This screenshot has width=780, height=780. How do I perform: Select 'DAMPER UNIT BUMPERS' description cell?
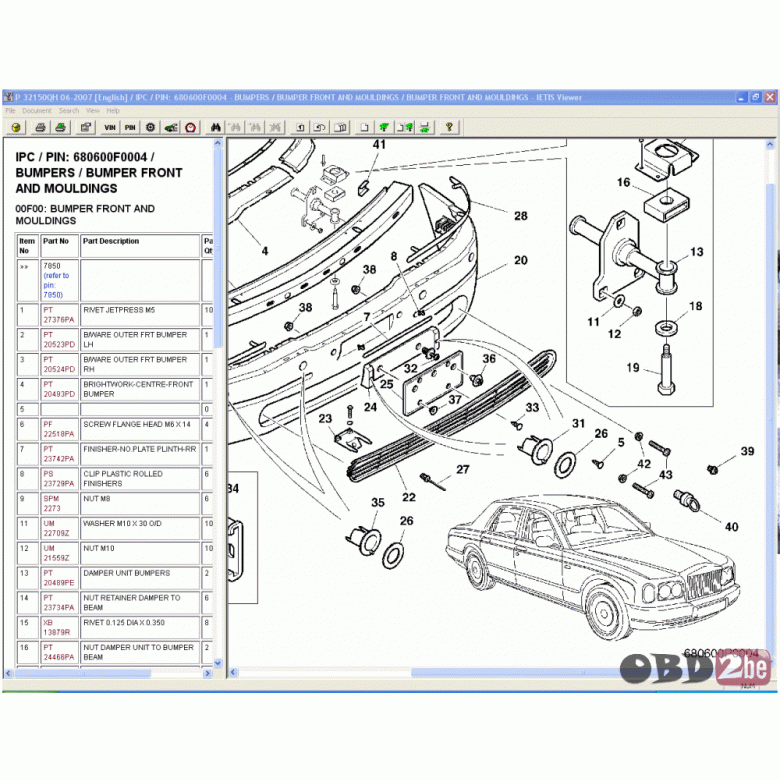pos(140,578)
